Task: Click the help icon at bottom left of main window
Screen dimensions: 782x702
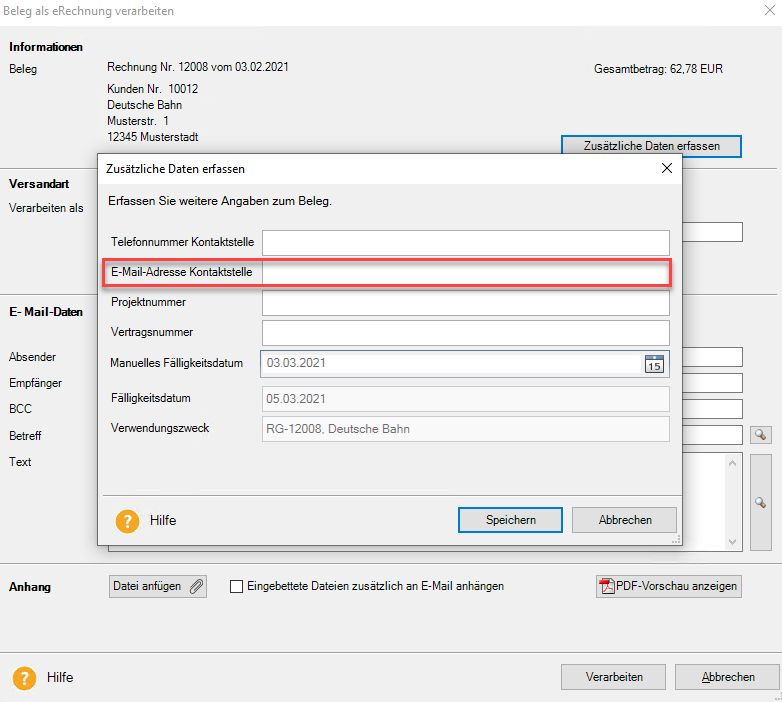Action: pyautogui.click(x=24, y=677)
